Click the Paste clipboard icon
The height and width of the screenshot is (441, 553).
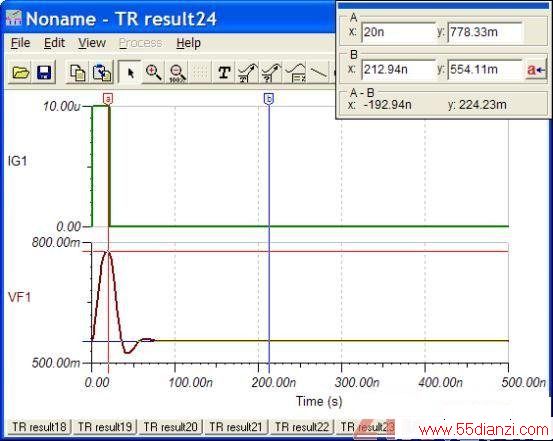(x=102, y=72)
